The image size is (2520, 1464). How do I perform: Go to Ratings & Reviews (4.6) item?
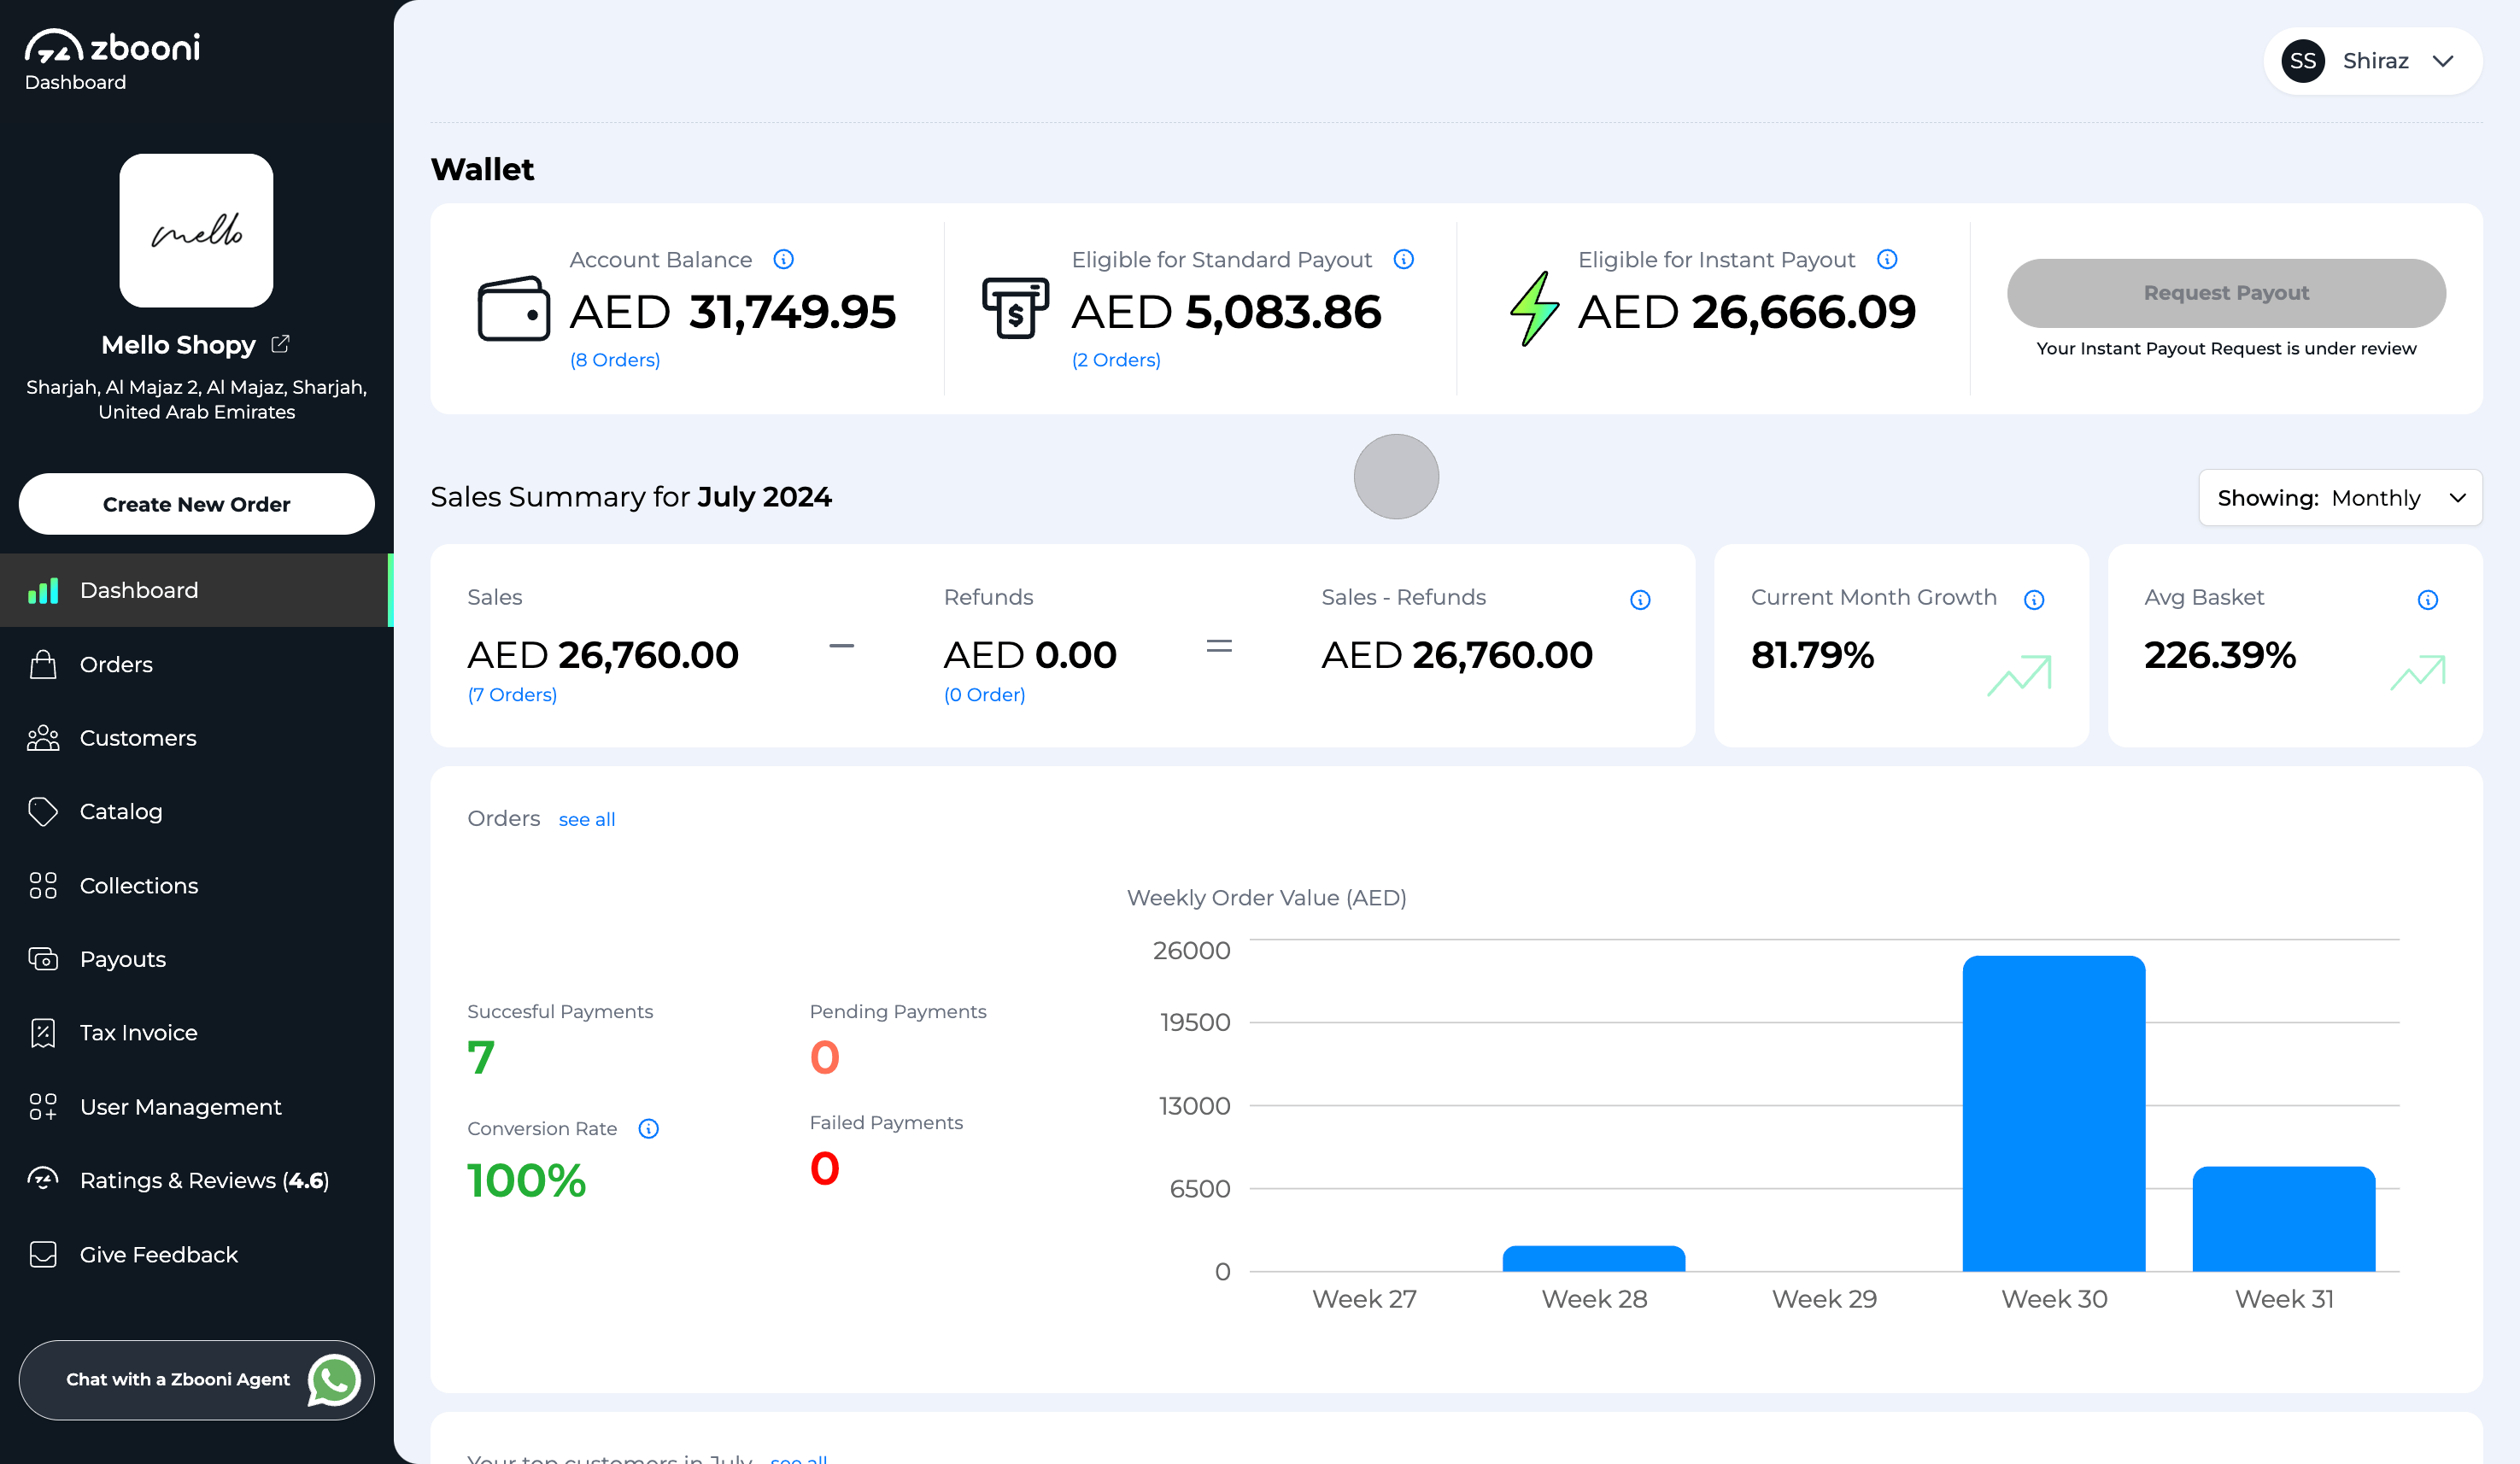pos(196,1180)
